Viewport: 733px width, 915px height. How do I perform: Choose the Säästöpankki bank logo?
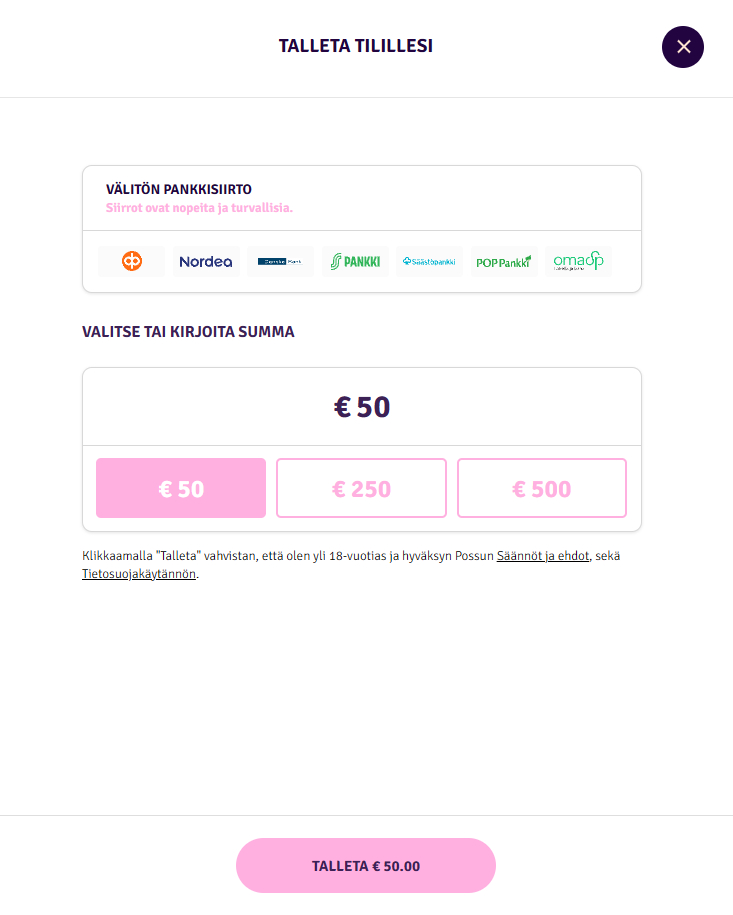[429, 261]
